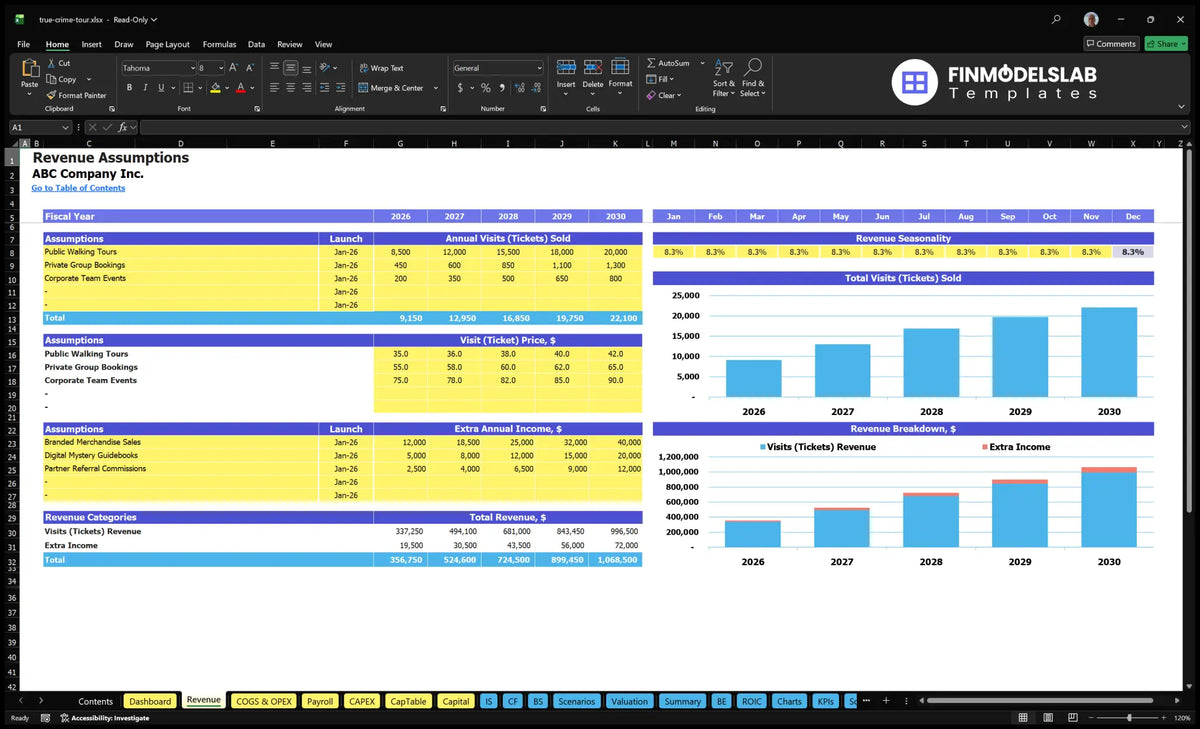Open the Page Layout ribbon tab
The height and width of the screenshot is (729, 1200).
(x=167, y=44)
